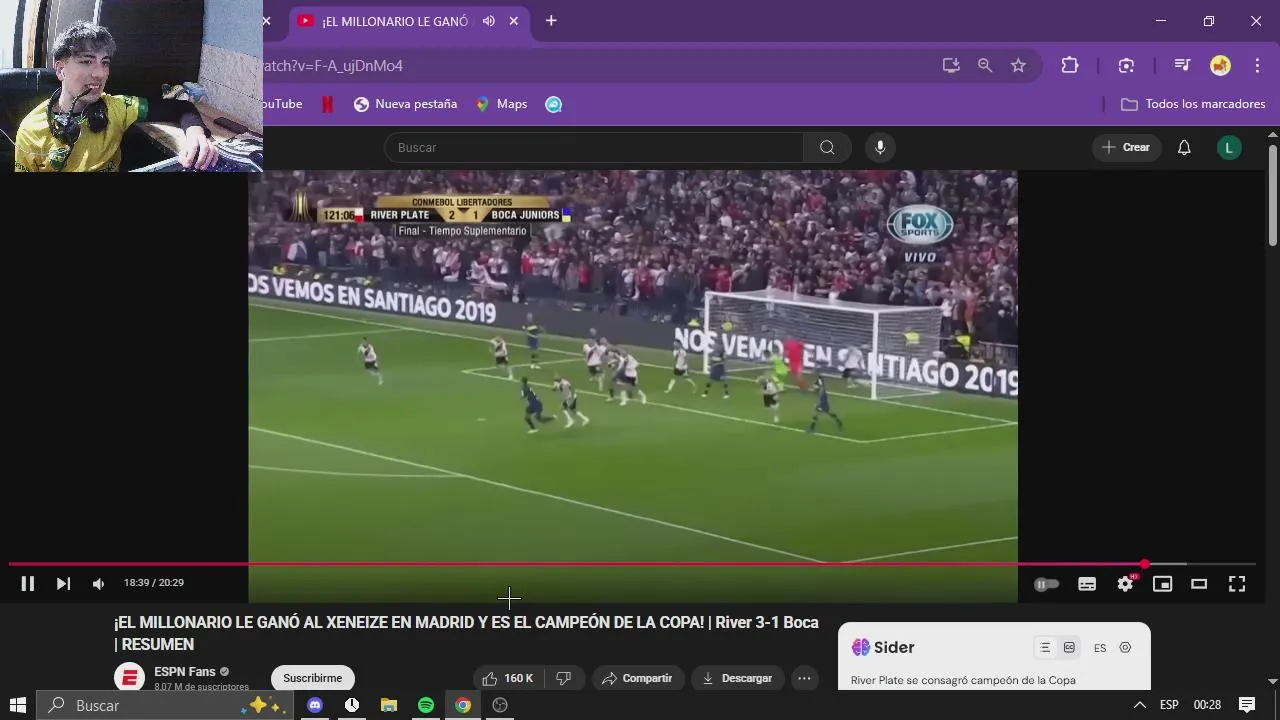Open the media control icon in toolbar
The width and height of the screenshot is (1280, 720).
click(x=1182, y=65)
